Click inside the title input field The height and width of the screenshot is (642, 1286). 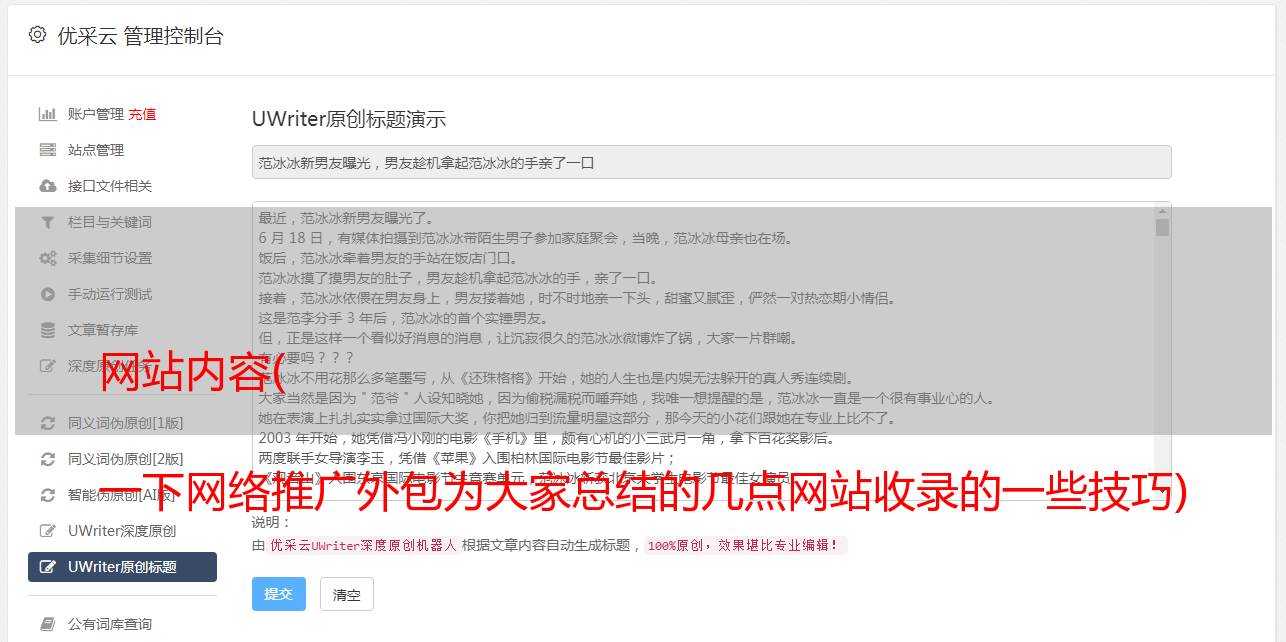click(711, 162)
